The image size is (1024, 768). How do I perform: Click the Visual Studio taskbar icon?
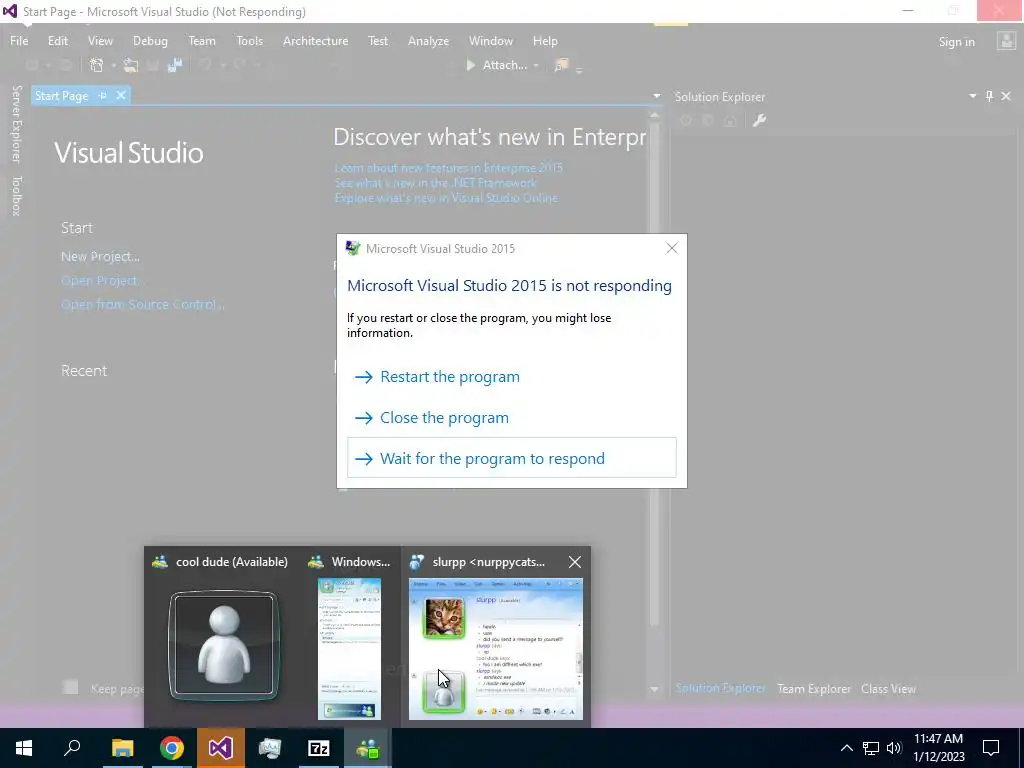pyautogui.click(x=221, y=748)
